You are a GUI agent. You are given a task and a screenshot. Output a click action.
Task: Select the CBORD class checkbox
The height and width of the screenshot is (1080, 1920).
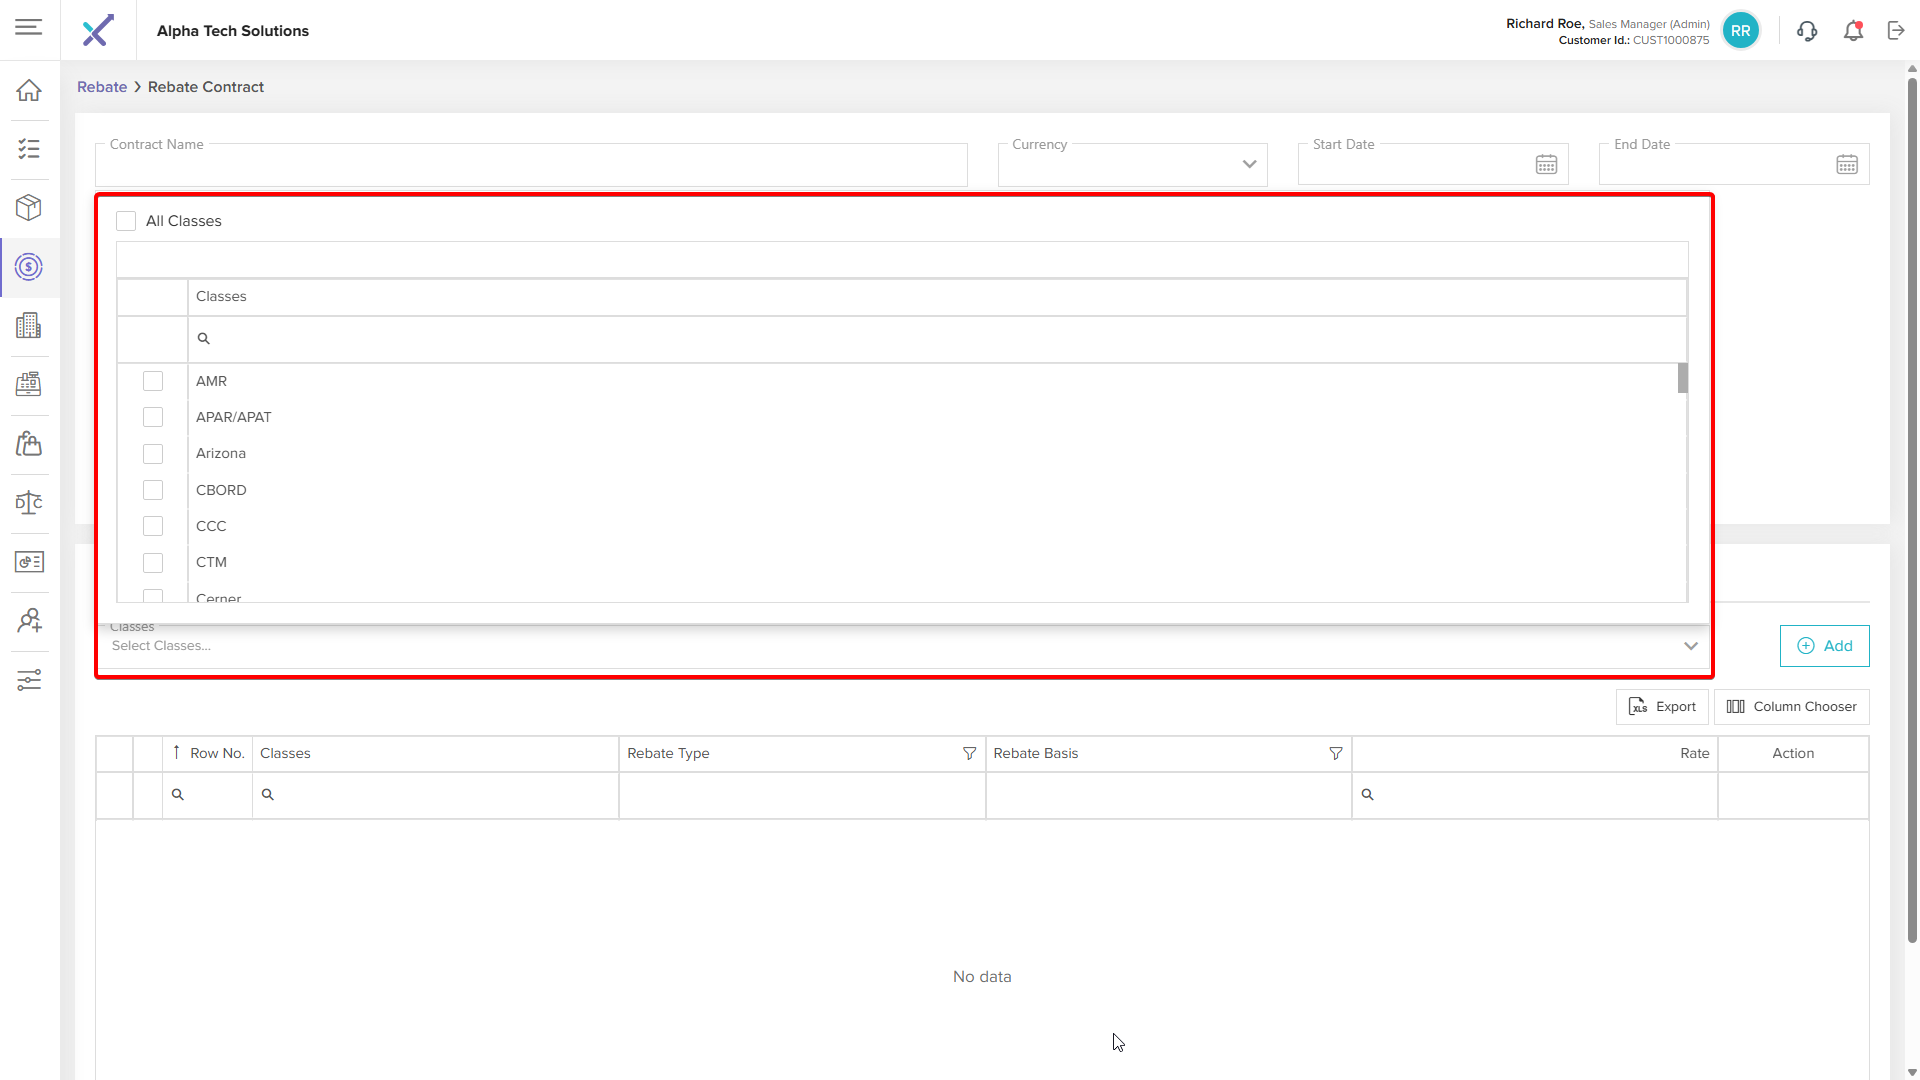tap(153, 490)
